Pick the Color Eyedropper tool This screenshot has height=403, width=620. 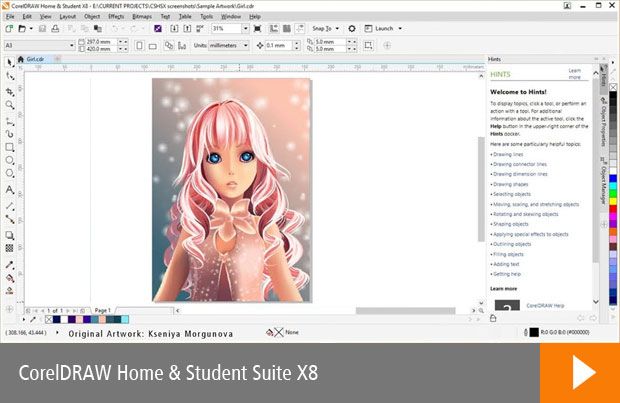(x=9, y=264)
